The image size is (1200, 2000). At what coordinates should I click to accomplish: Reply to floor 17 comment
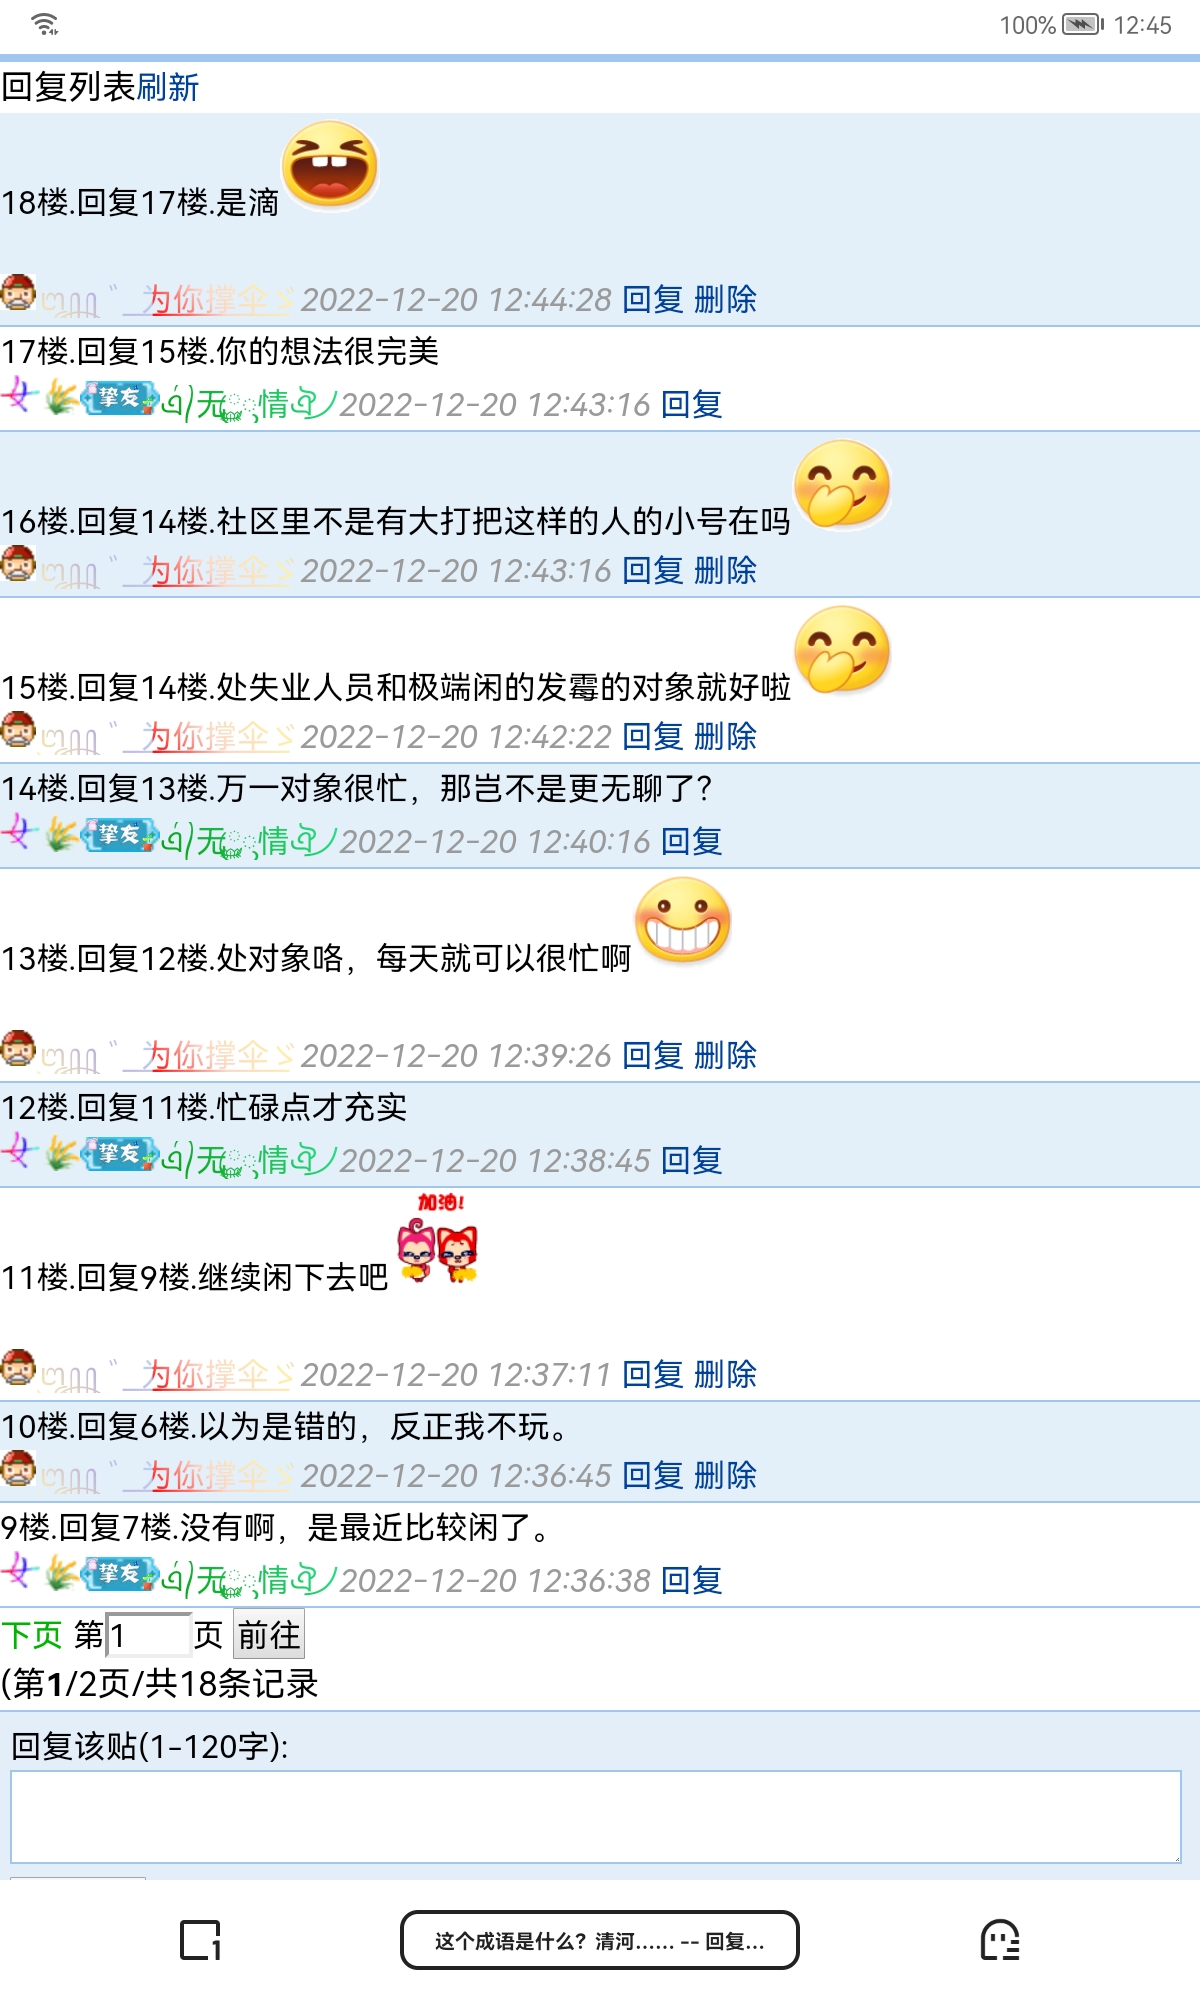point(692,404)
